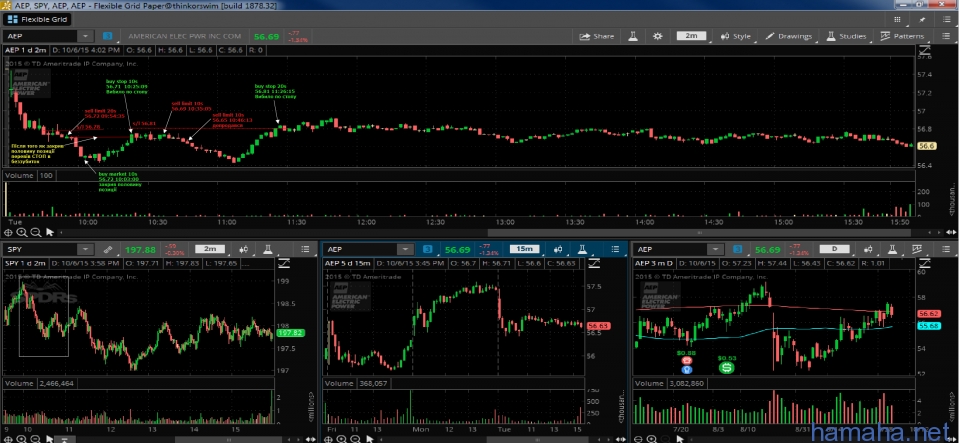
Task: Click pan crosshair tool under SPY chart
Action: pos(9,439)
